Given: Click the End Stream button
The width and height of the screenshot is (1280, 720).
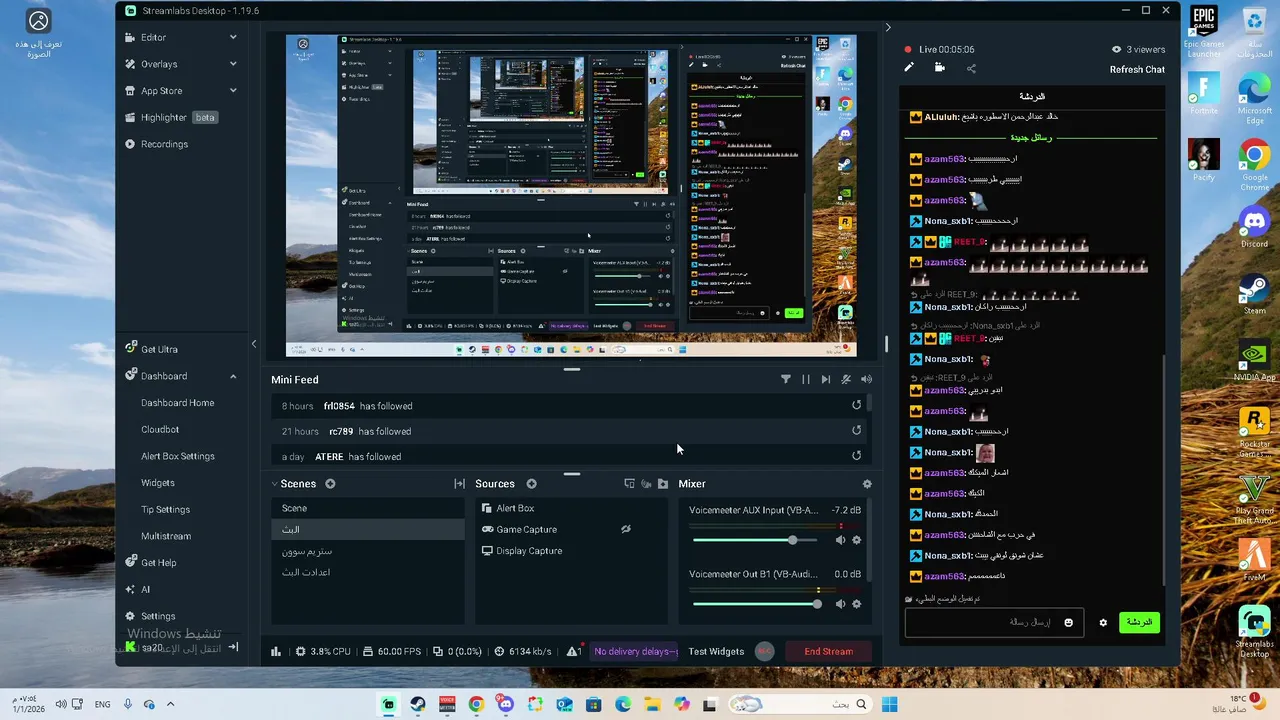Looking at the screenshot, I should coord(828,651).
